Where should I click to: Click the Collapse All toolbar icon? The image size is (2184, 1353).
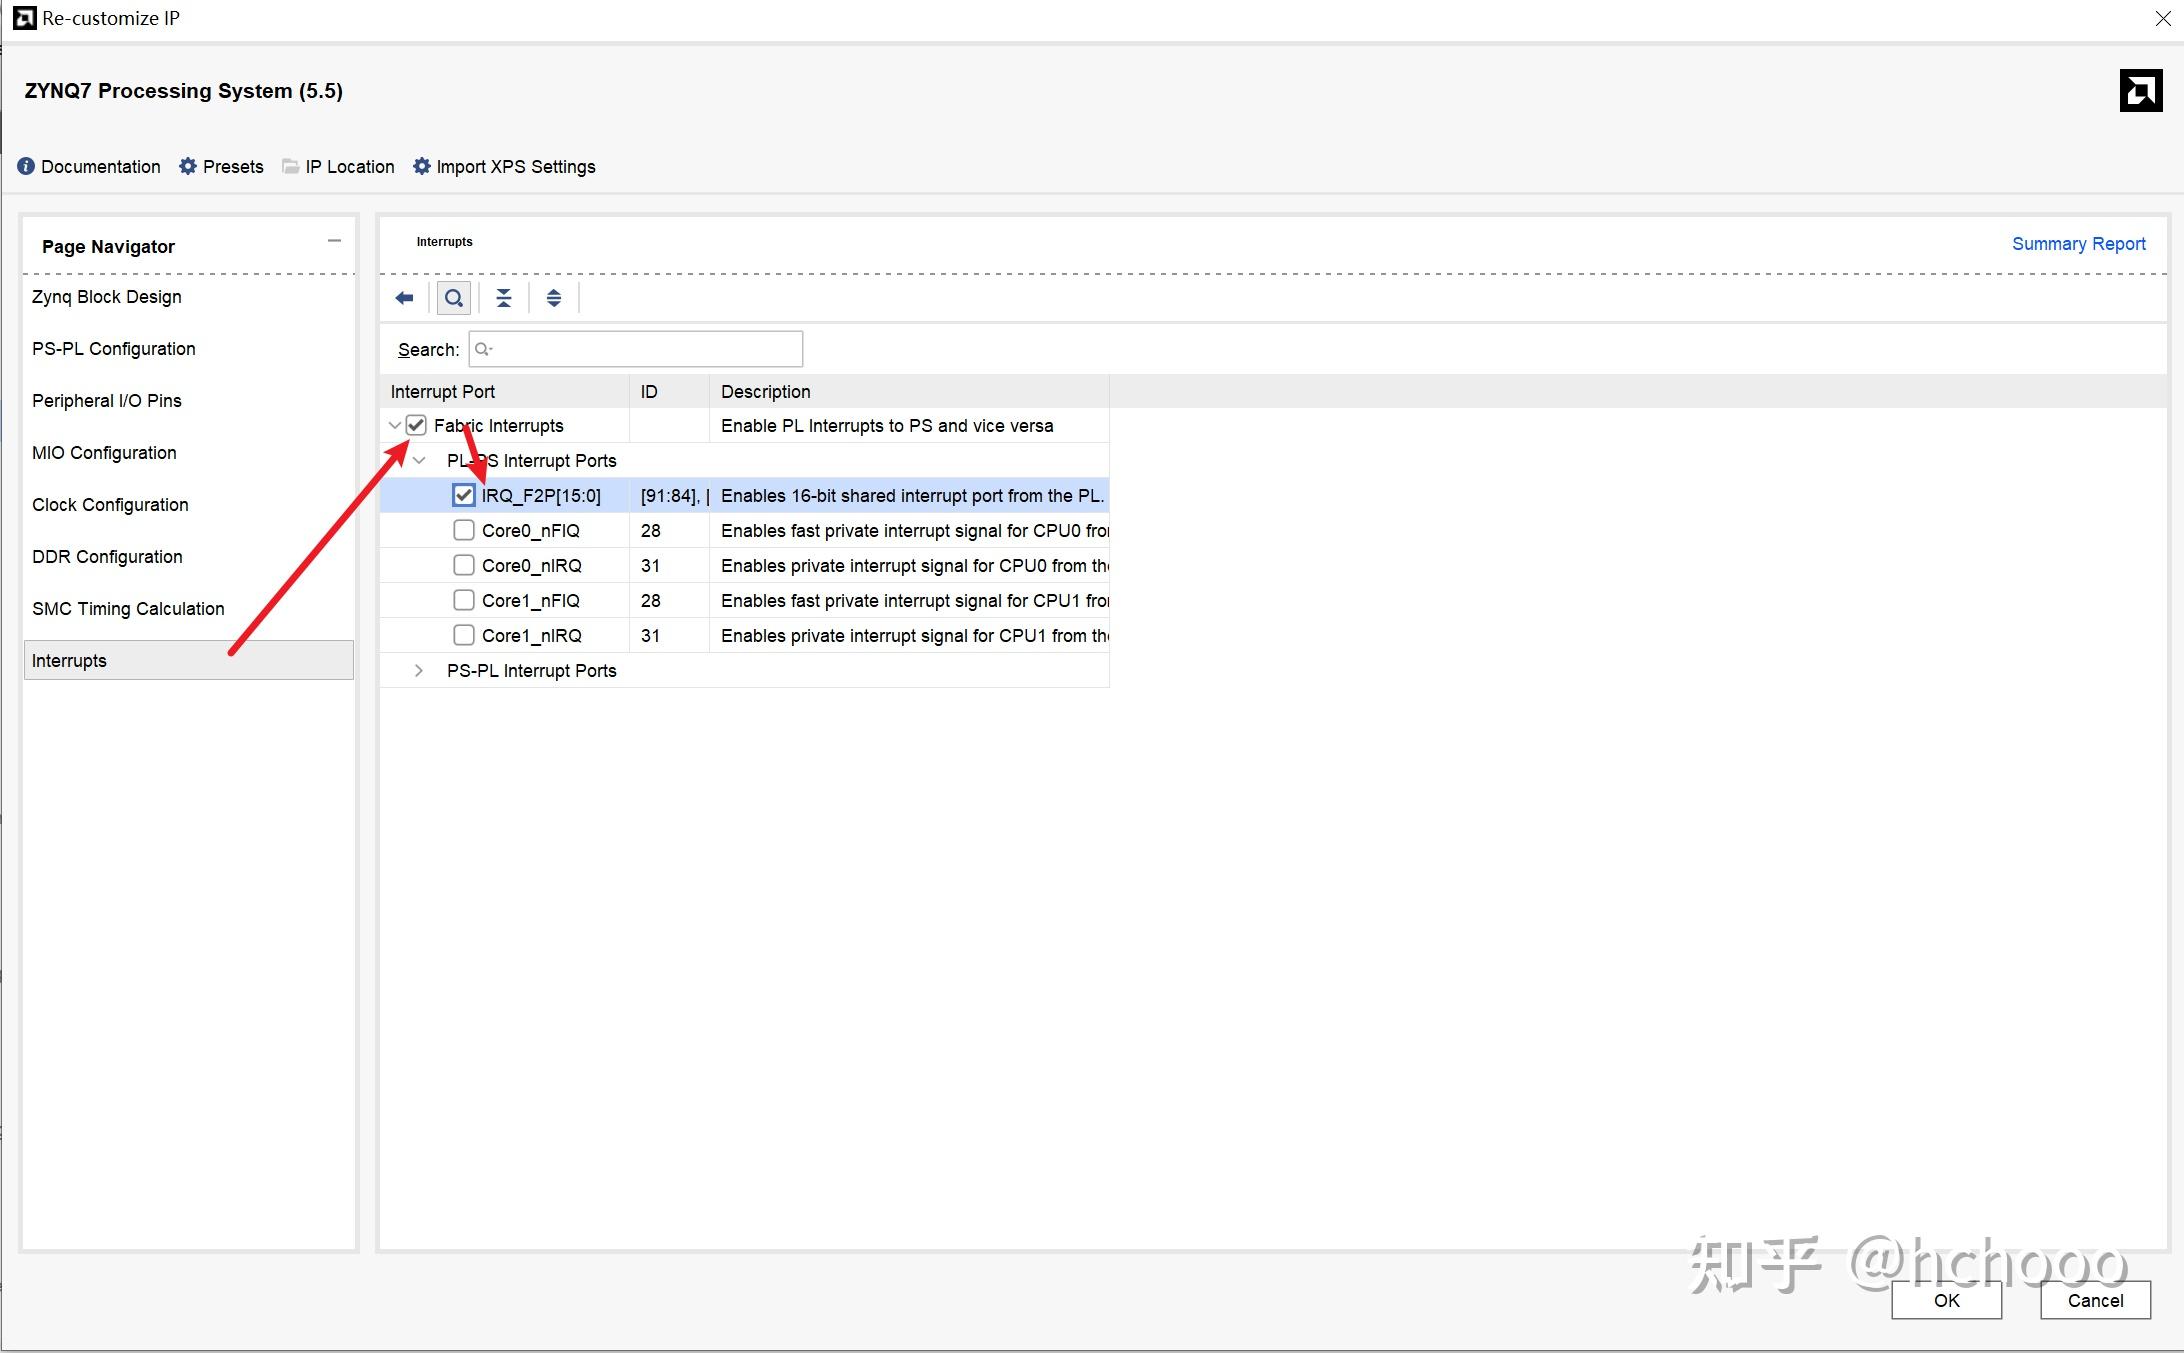(x=504, y=298)
